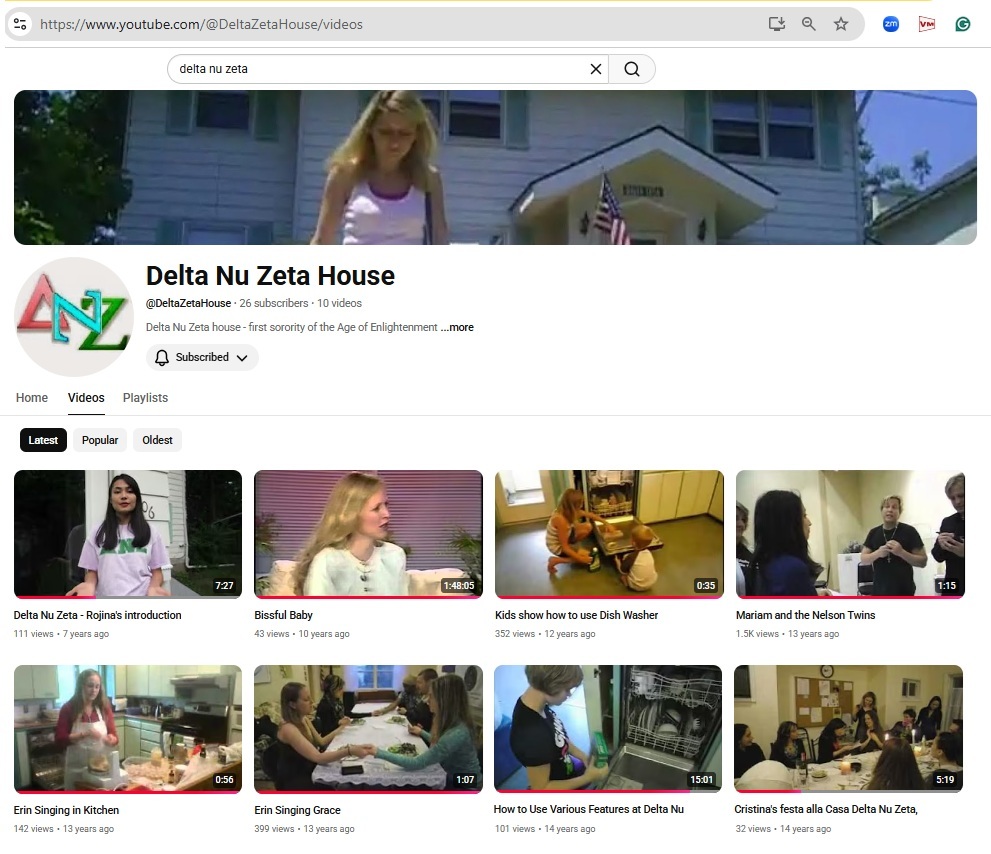Open the Zoom extension icon
Viewport: 991px width, 854px height.
891,24
